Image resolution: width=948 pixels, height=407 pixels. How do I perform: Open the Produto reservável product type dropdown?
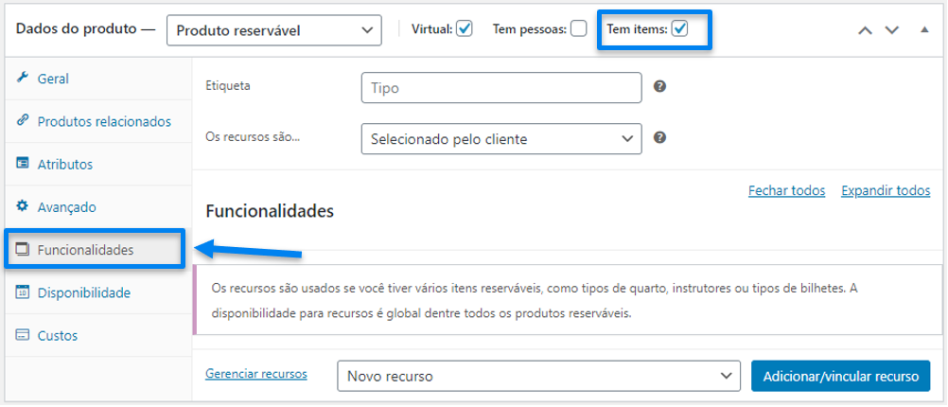273,30
